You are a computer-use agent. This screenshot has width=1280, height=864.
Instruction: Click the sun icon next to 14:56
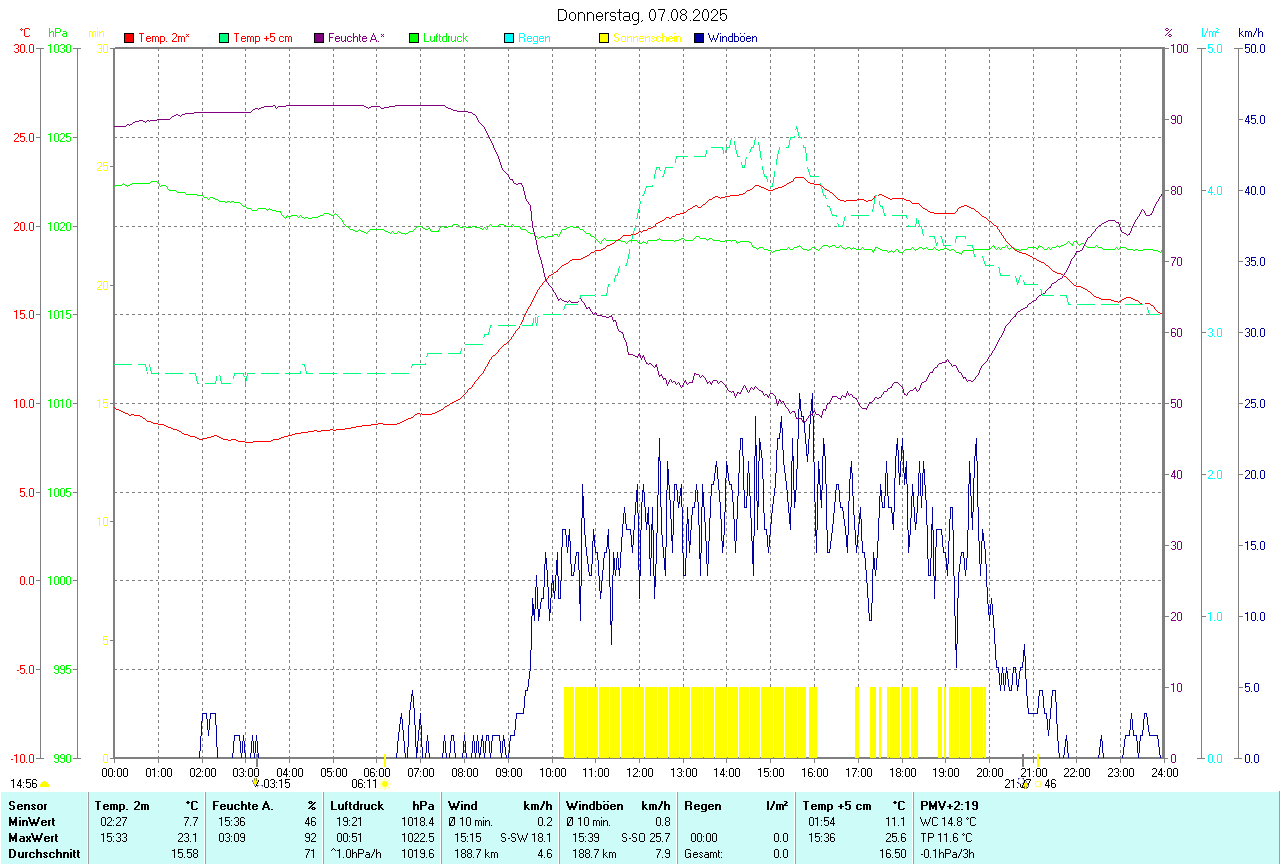44,785
